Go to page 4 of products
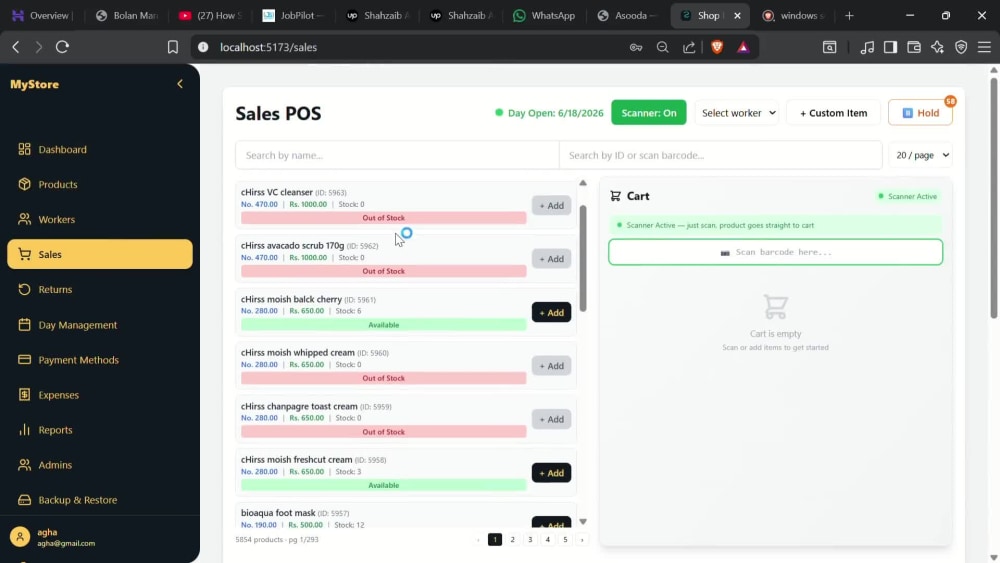Screen dimensions: 1000x563 (x=548, y=539)
